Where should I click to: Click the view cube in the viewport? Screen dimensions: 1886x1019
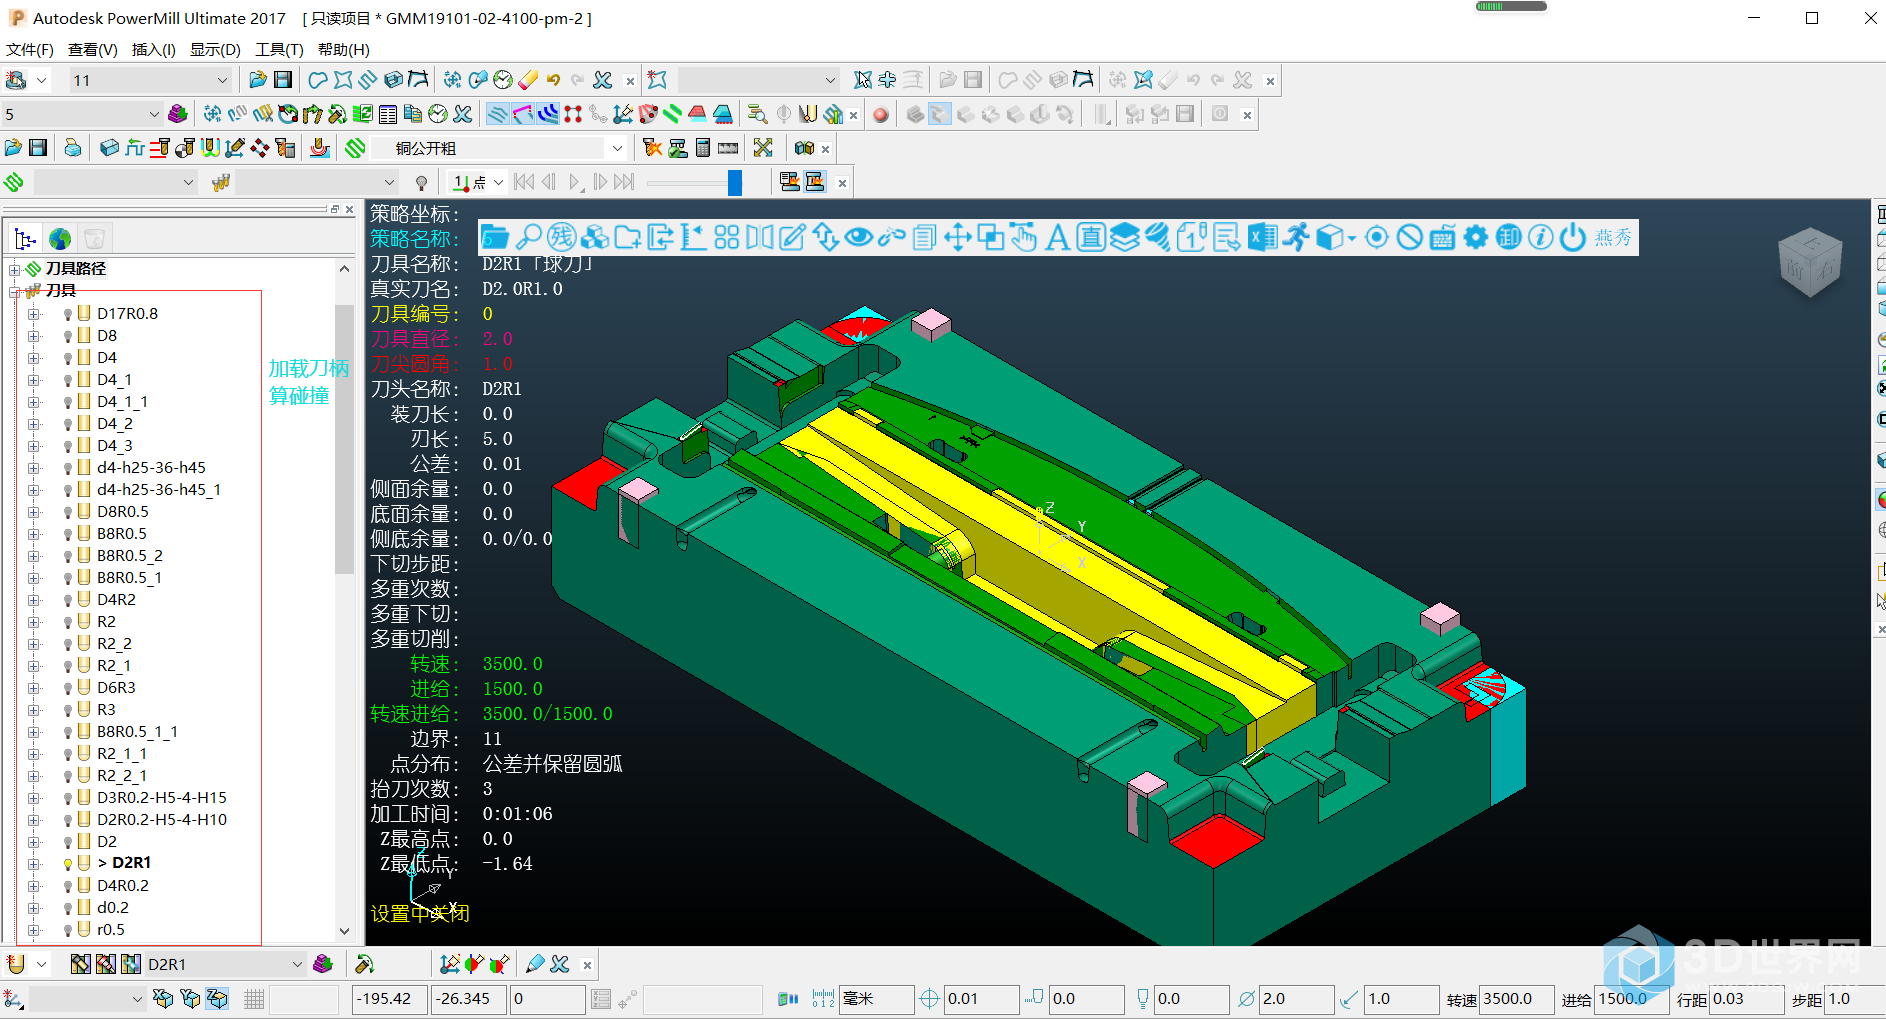(x=1810, y=262)
